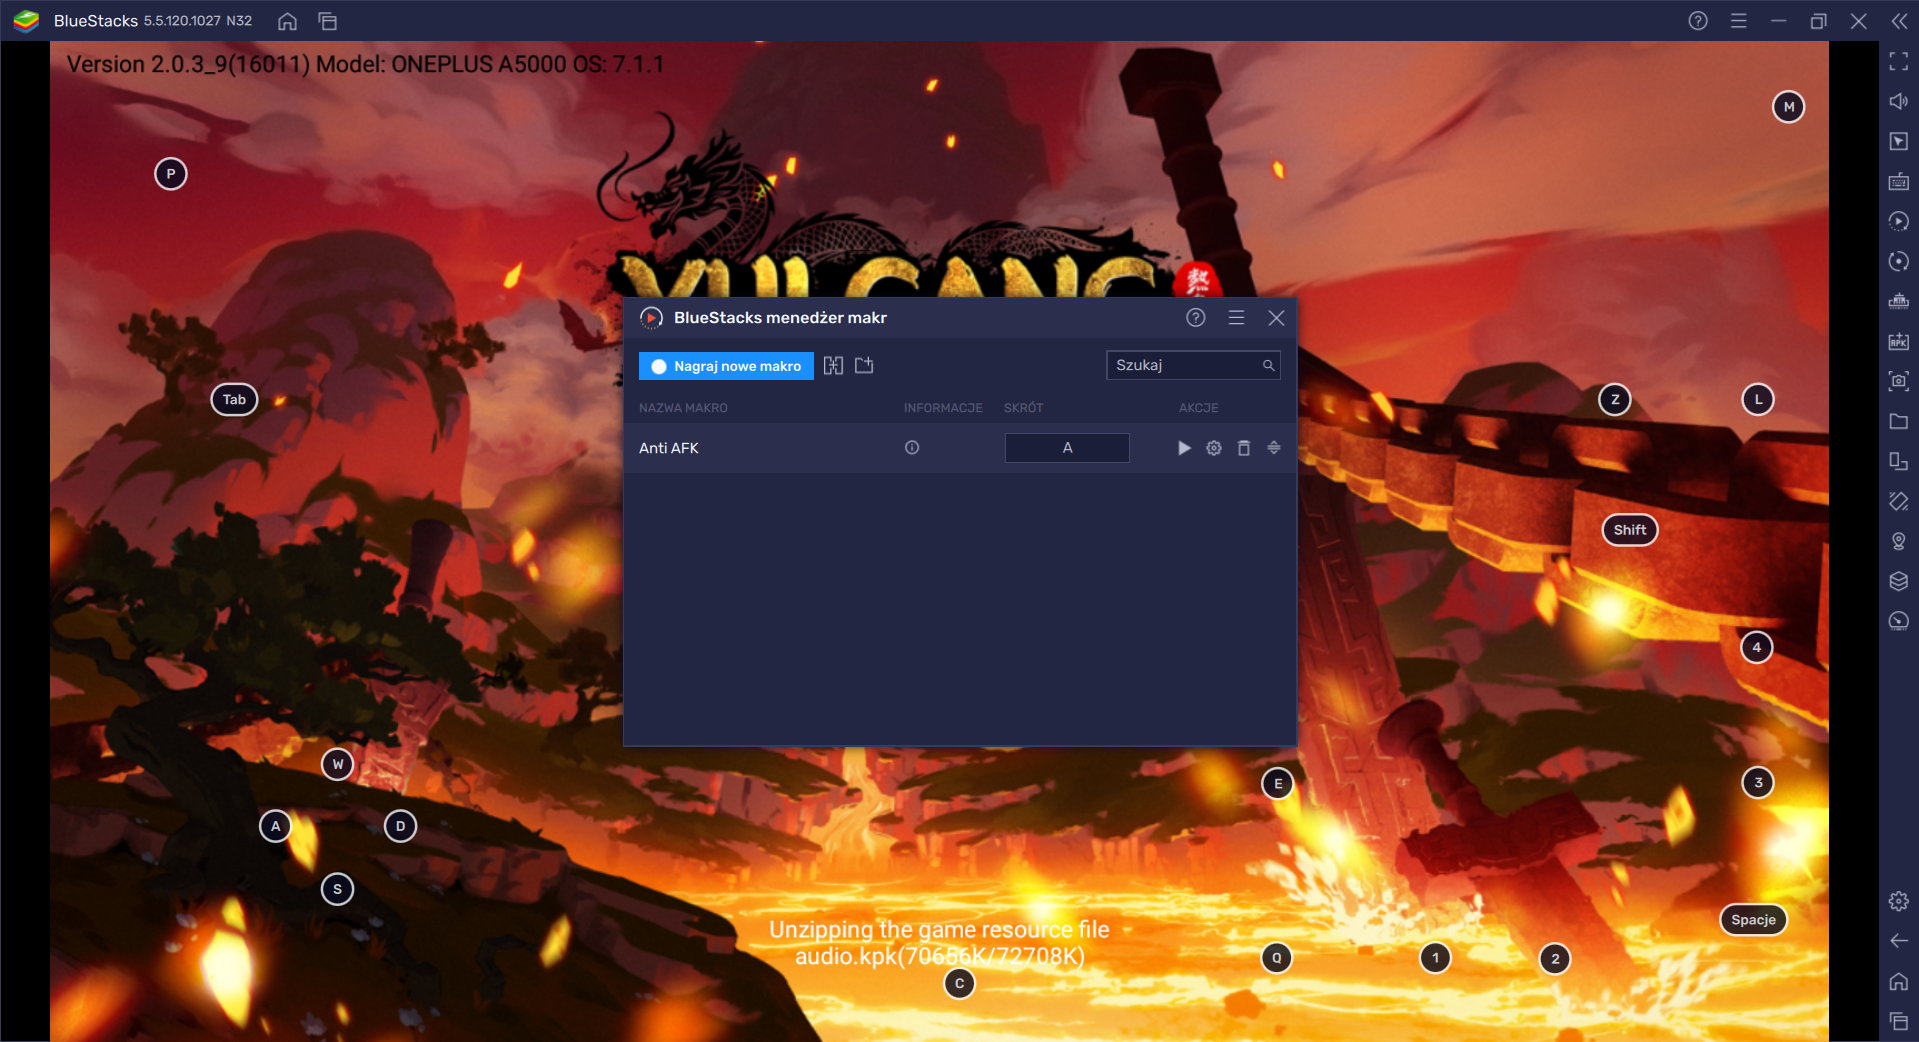
Task: Click the Install APK icon in sidebar
Action: (x=1899, y=341)
